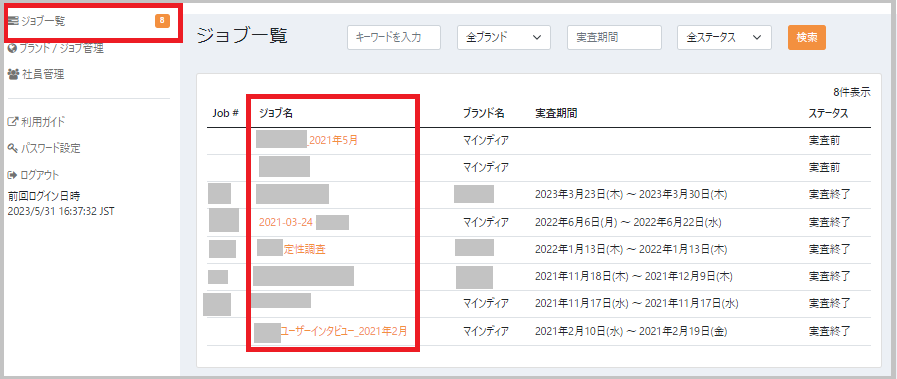Click マインディア in the _2021年5月 row

(x=486, y=140)
